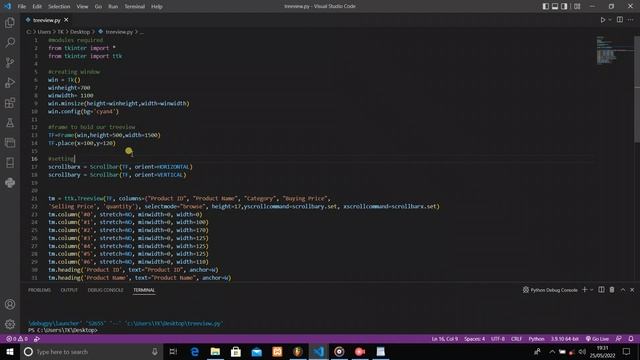Change the Spaces: 4 indentation setting
Screen dimensions: 640x360
(x=474, y=339)
